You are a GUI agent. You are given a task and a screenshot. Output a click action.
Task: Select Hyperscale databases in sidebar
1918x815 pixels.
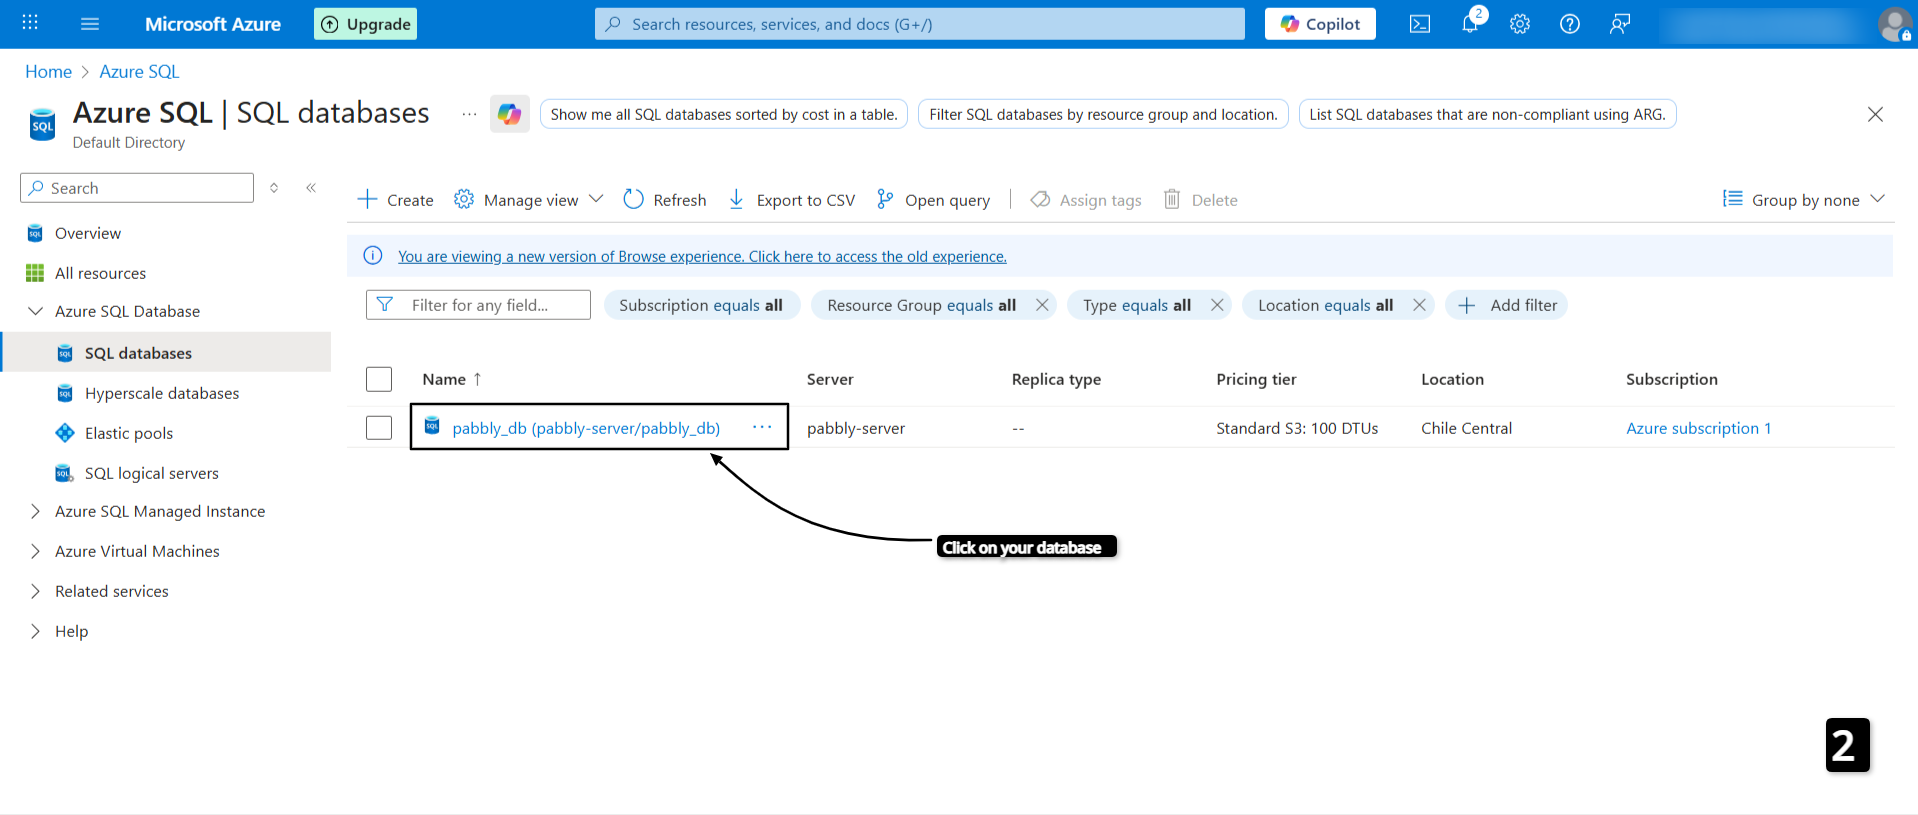click(x=162, y=393)
